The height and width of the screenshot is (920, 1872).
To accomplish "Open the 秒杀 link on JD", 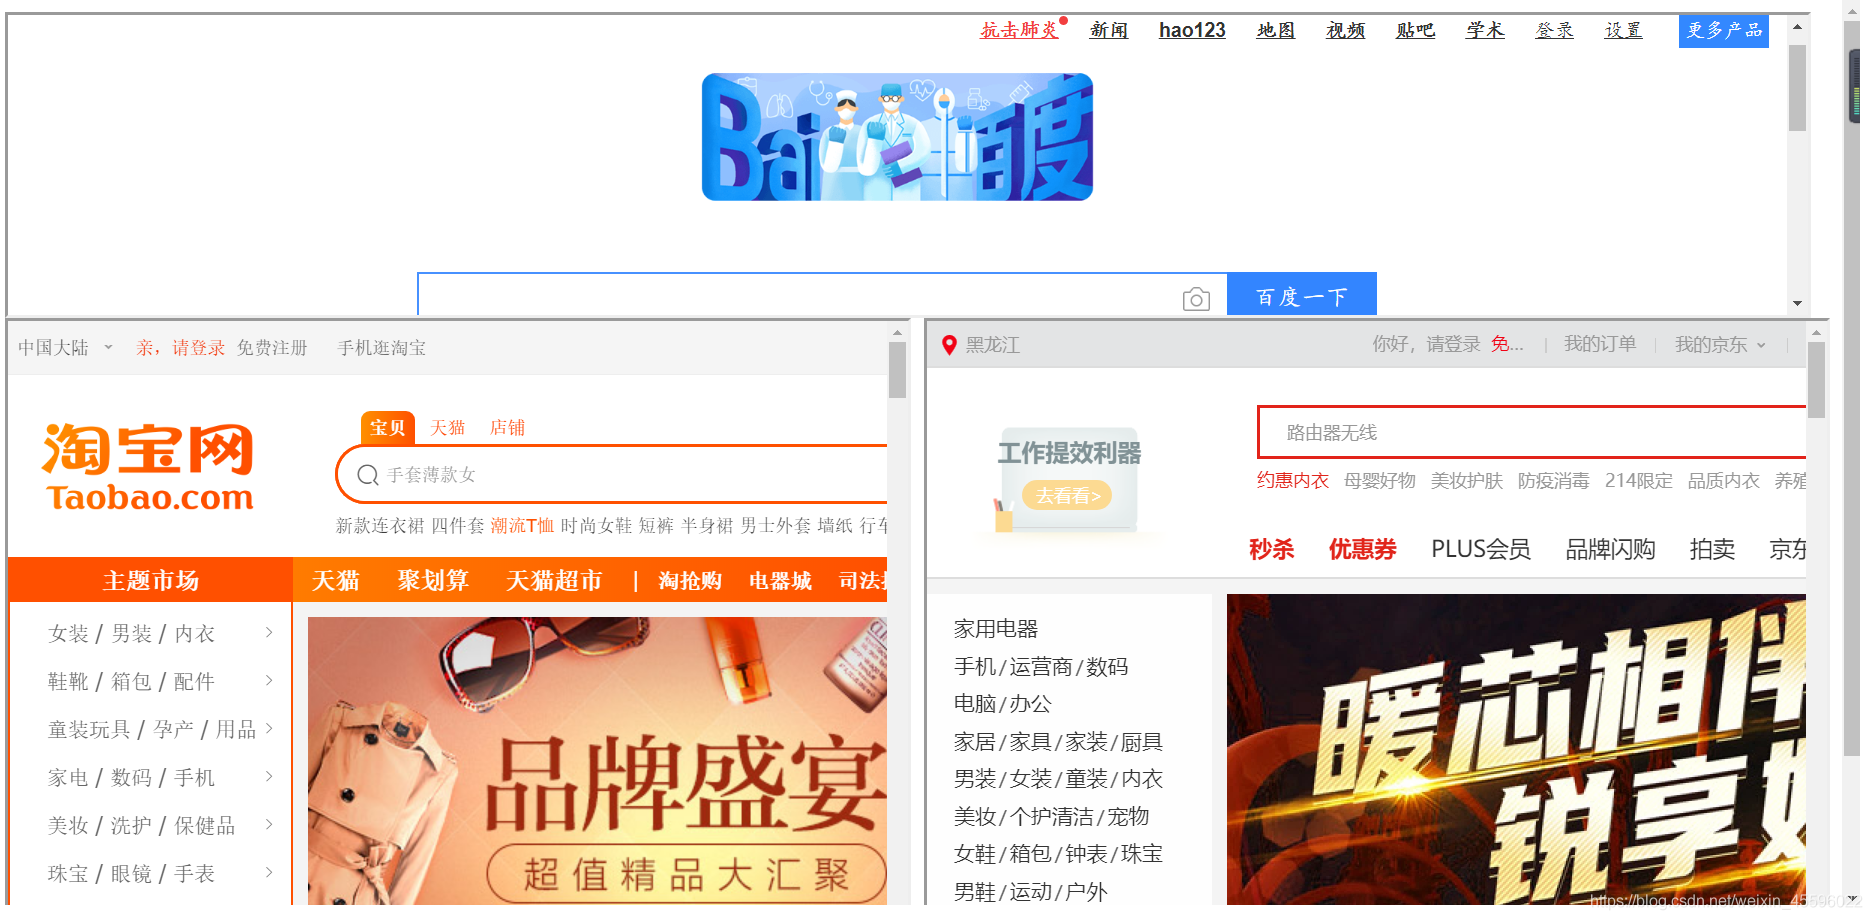I will pyautogui.click(x=1271, y=549).
